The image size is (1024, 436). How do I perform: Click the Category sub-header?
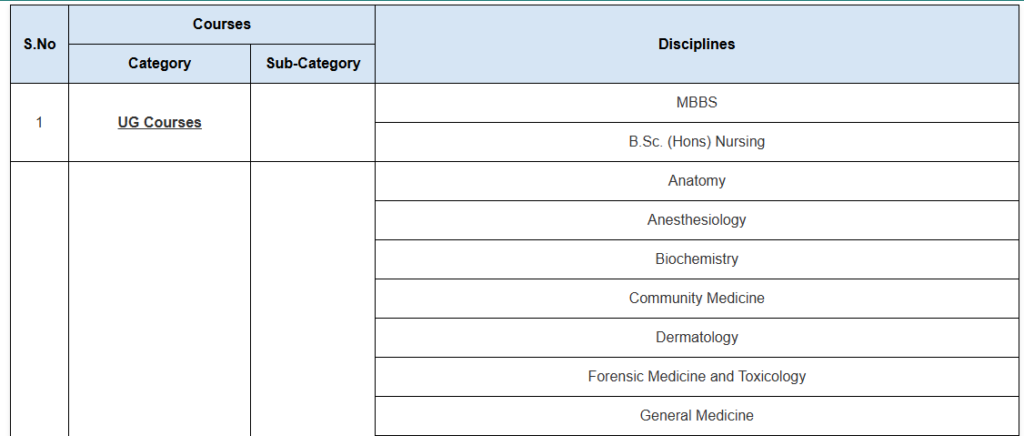(x=159, y=64)
